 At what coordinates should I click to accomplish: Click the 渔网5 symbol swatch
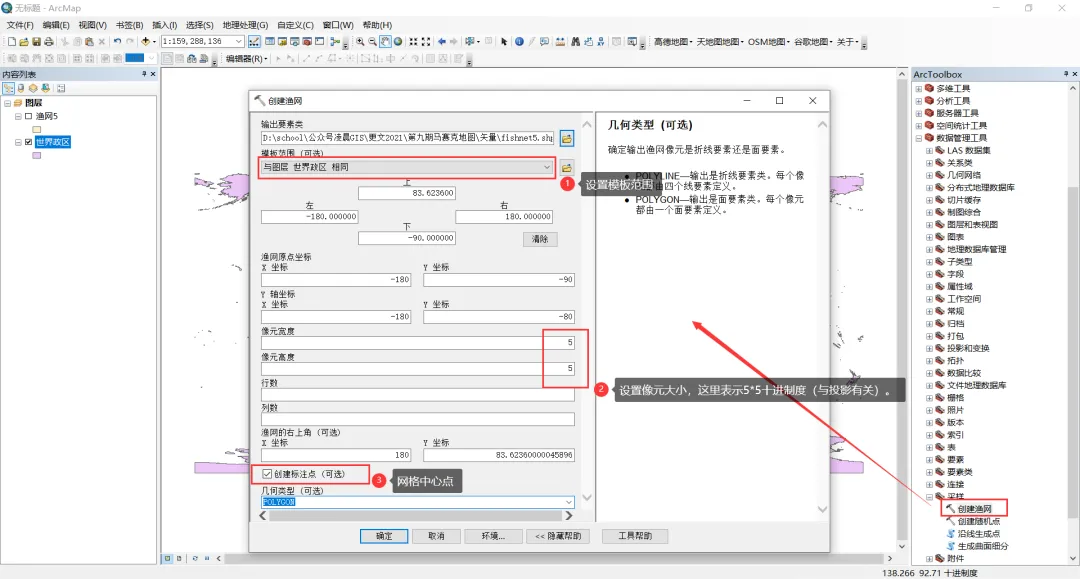[x=37, y=129]
